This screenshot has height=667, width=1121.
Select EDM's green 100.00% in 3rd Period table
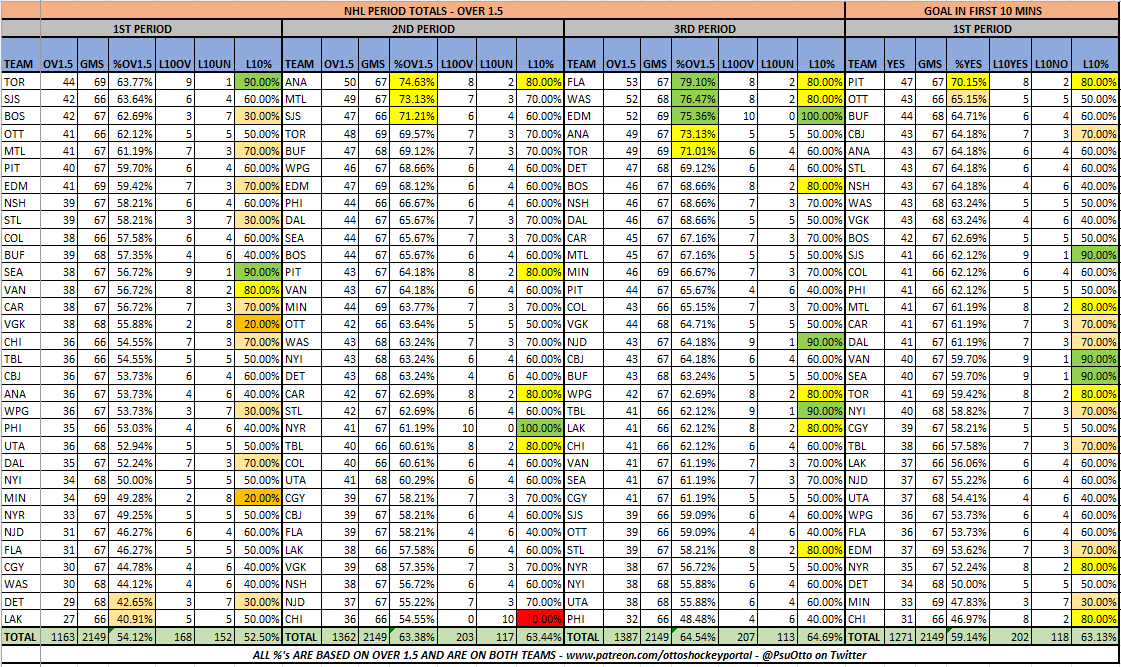click(821, 117)
